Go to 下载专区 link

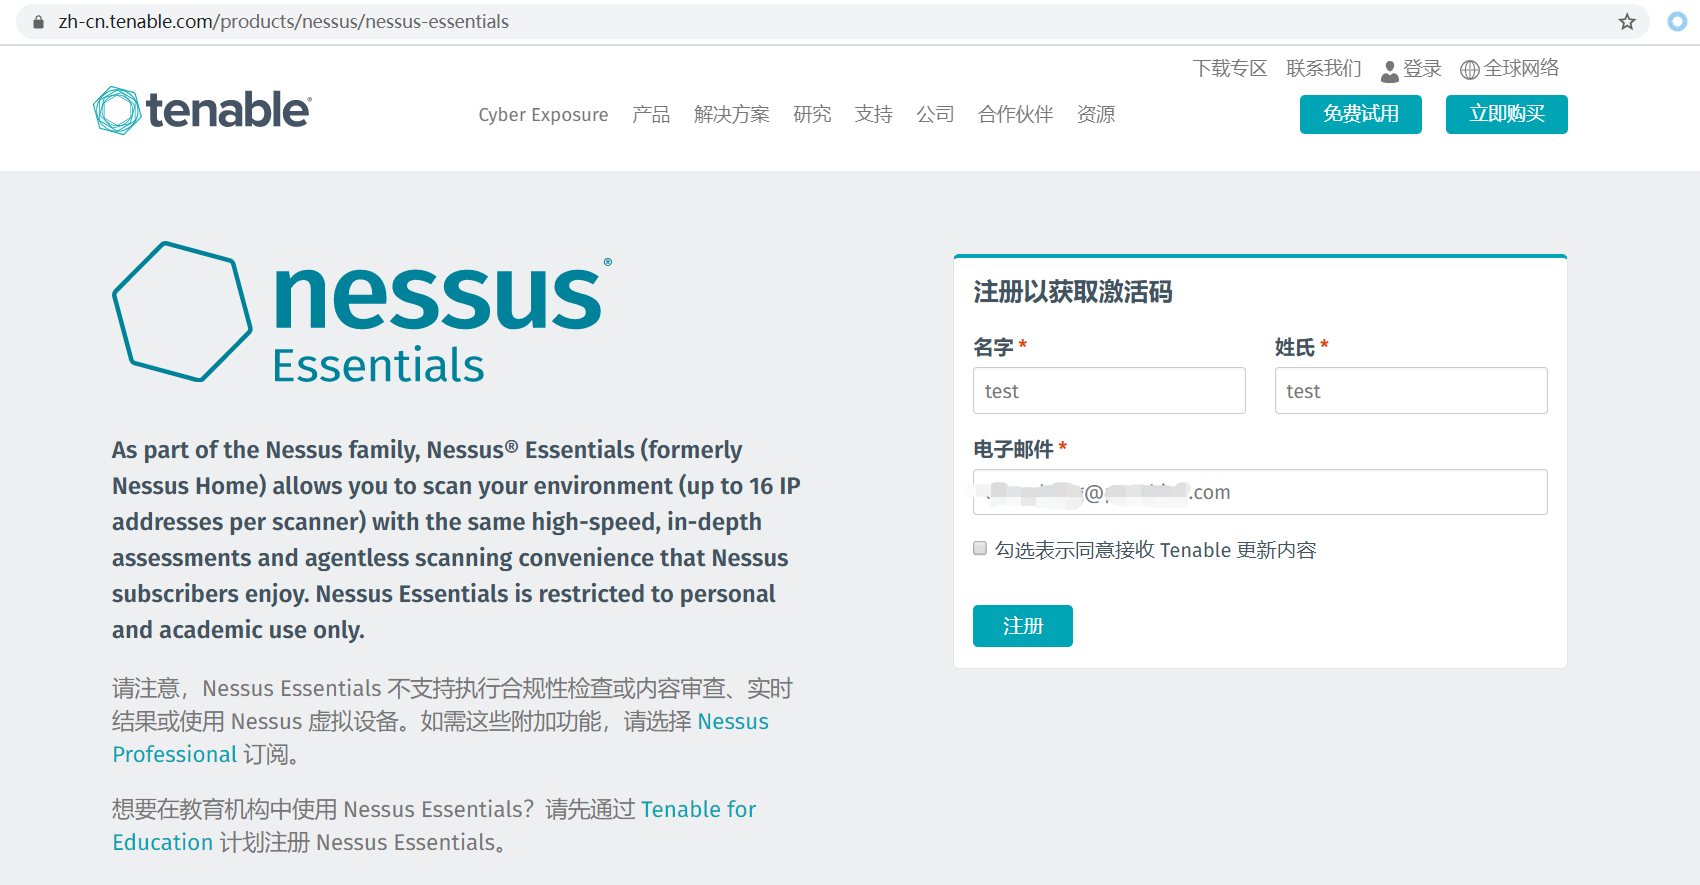(1230, 69)
